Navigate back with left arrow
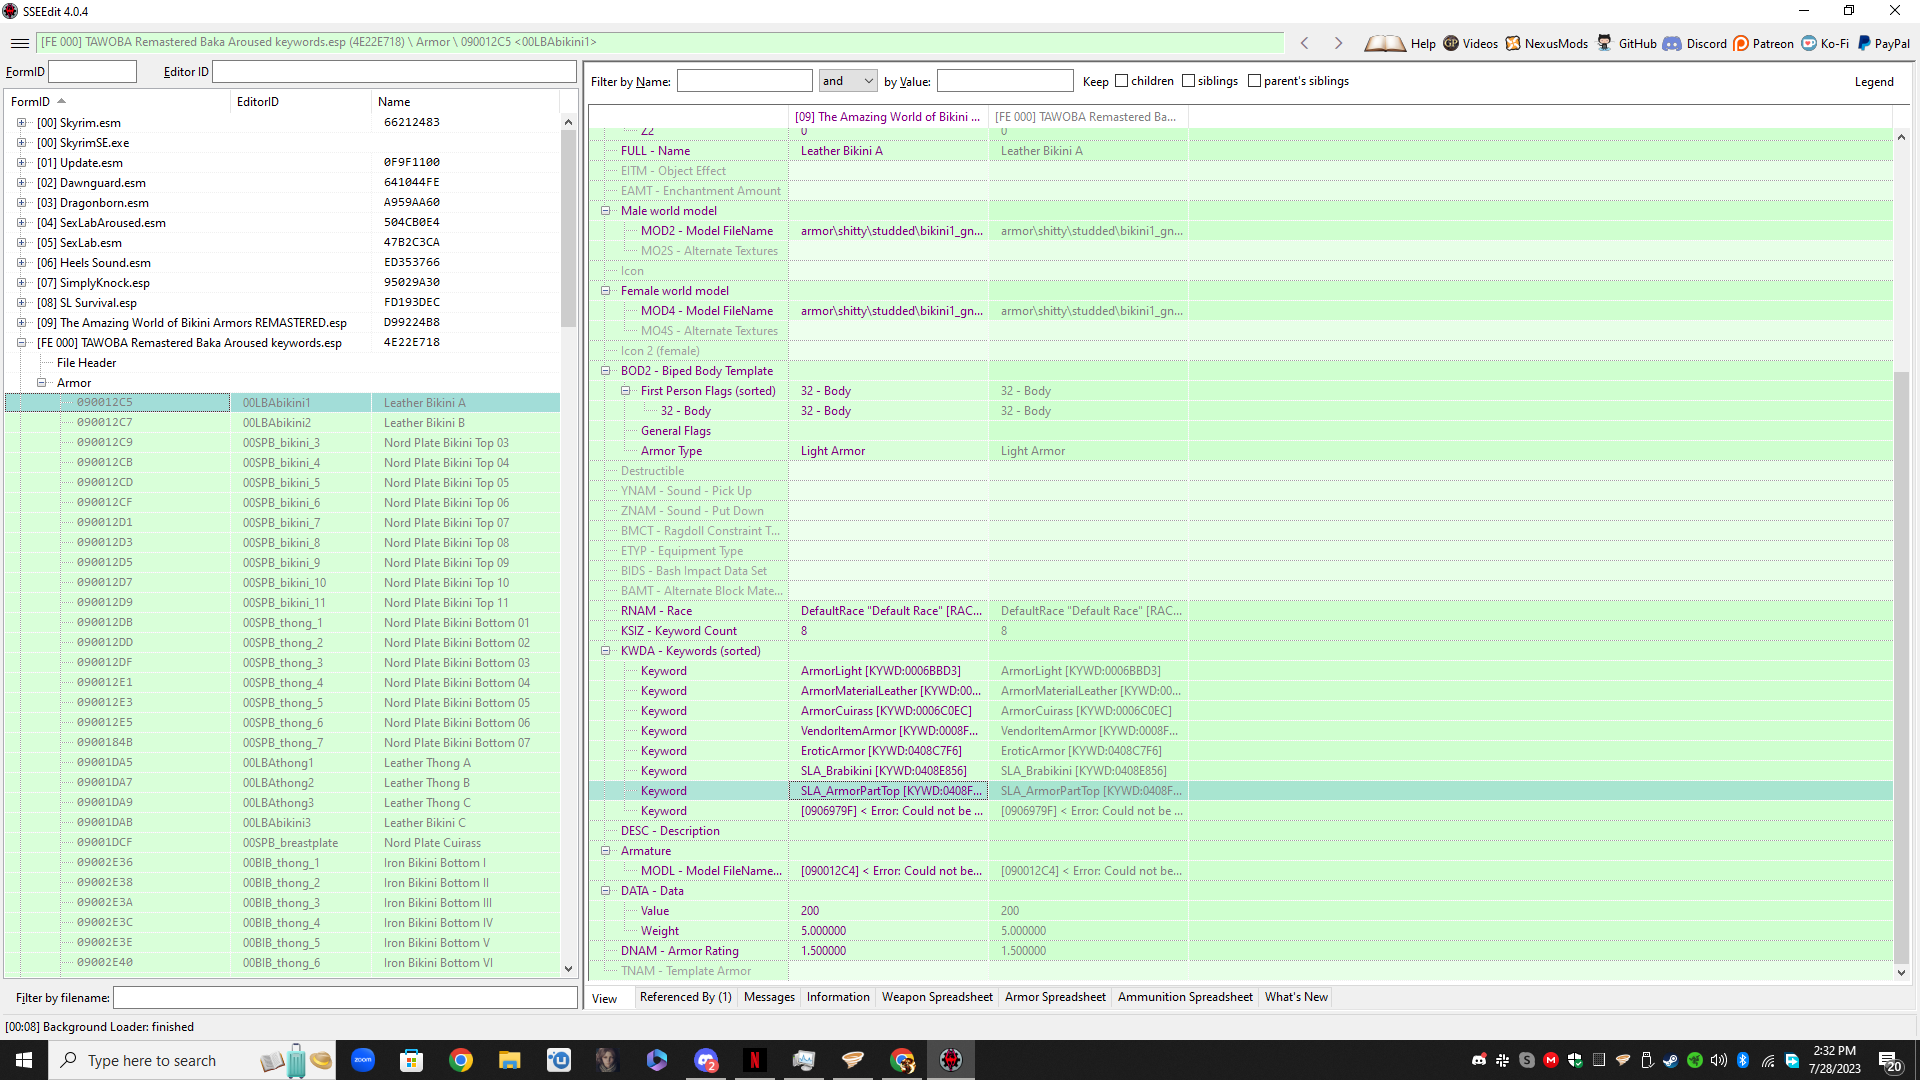The height and width of the screenshot is (1080, 1920). click(x=1304, y=43)
